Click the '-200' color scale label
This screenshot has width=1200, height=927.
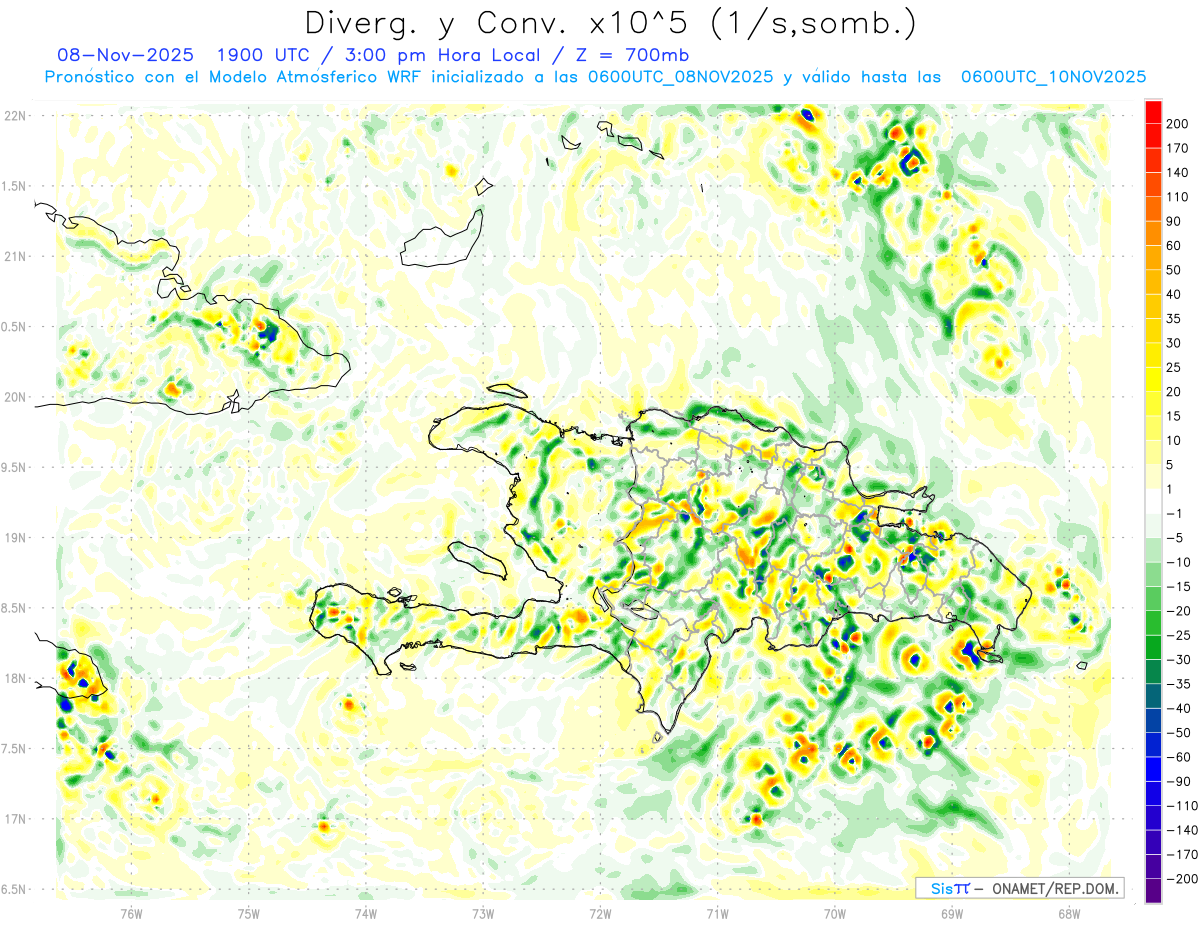pos(1183,880)
